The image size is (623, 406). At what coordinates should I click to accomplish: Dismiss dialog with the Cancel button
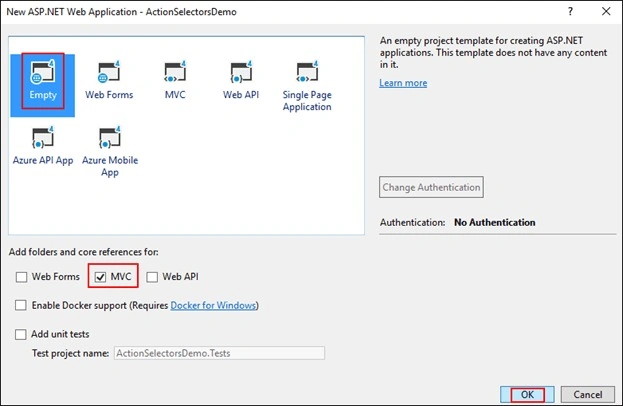(x=588, y=394)
